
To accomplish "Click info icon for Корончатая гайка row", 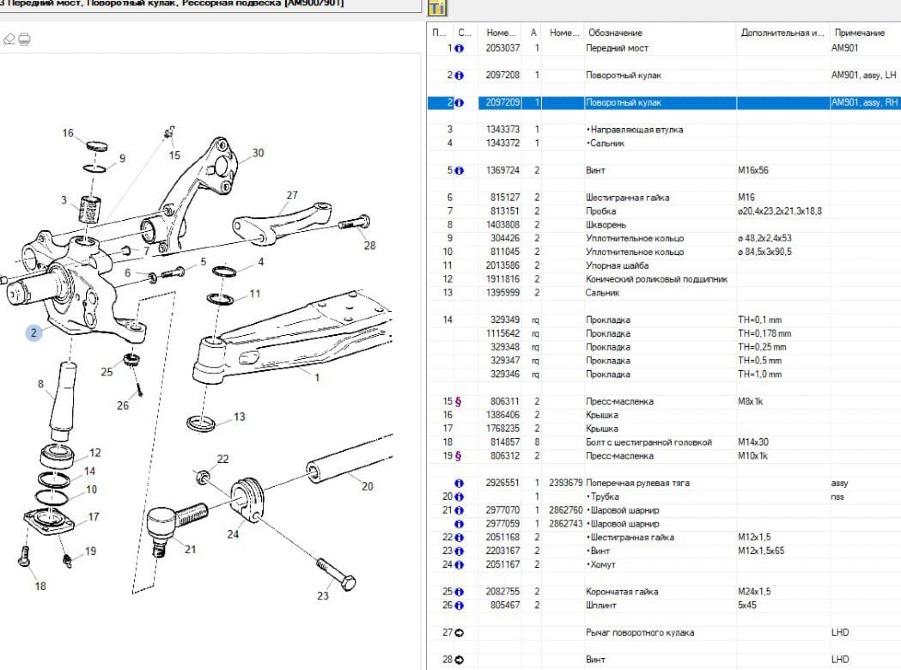I will [459, 592].
